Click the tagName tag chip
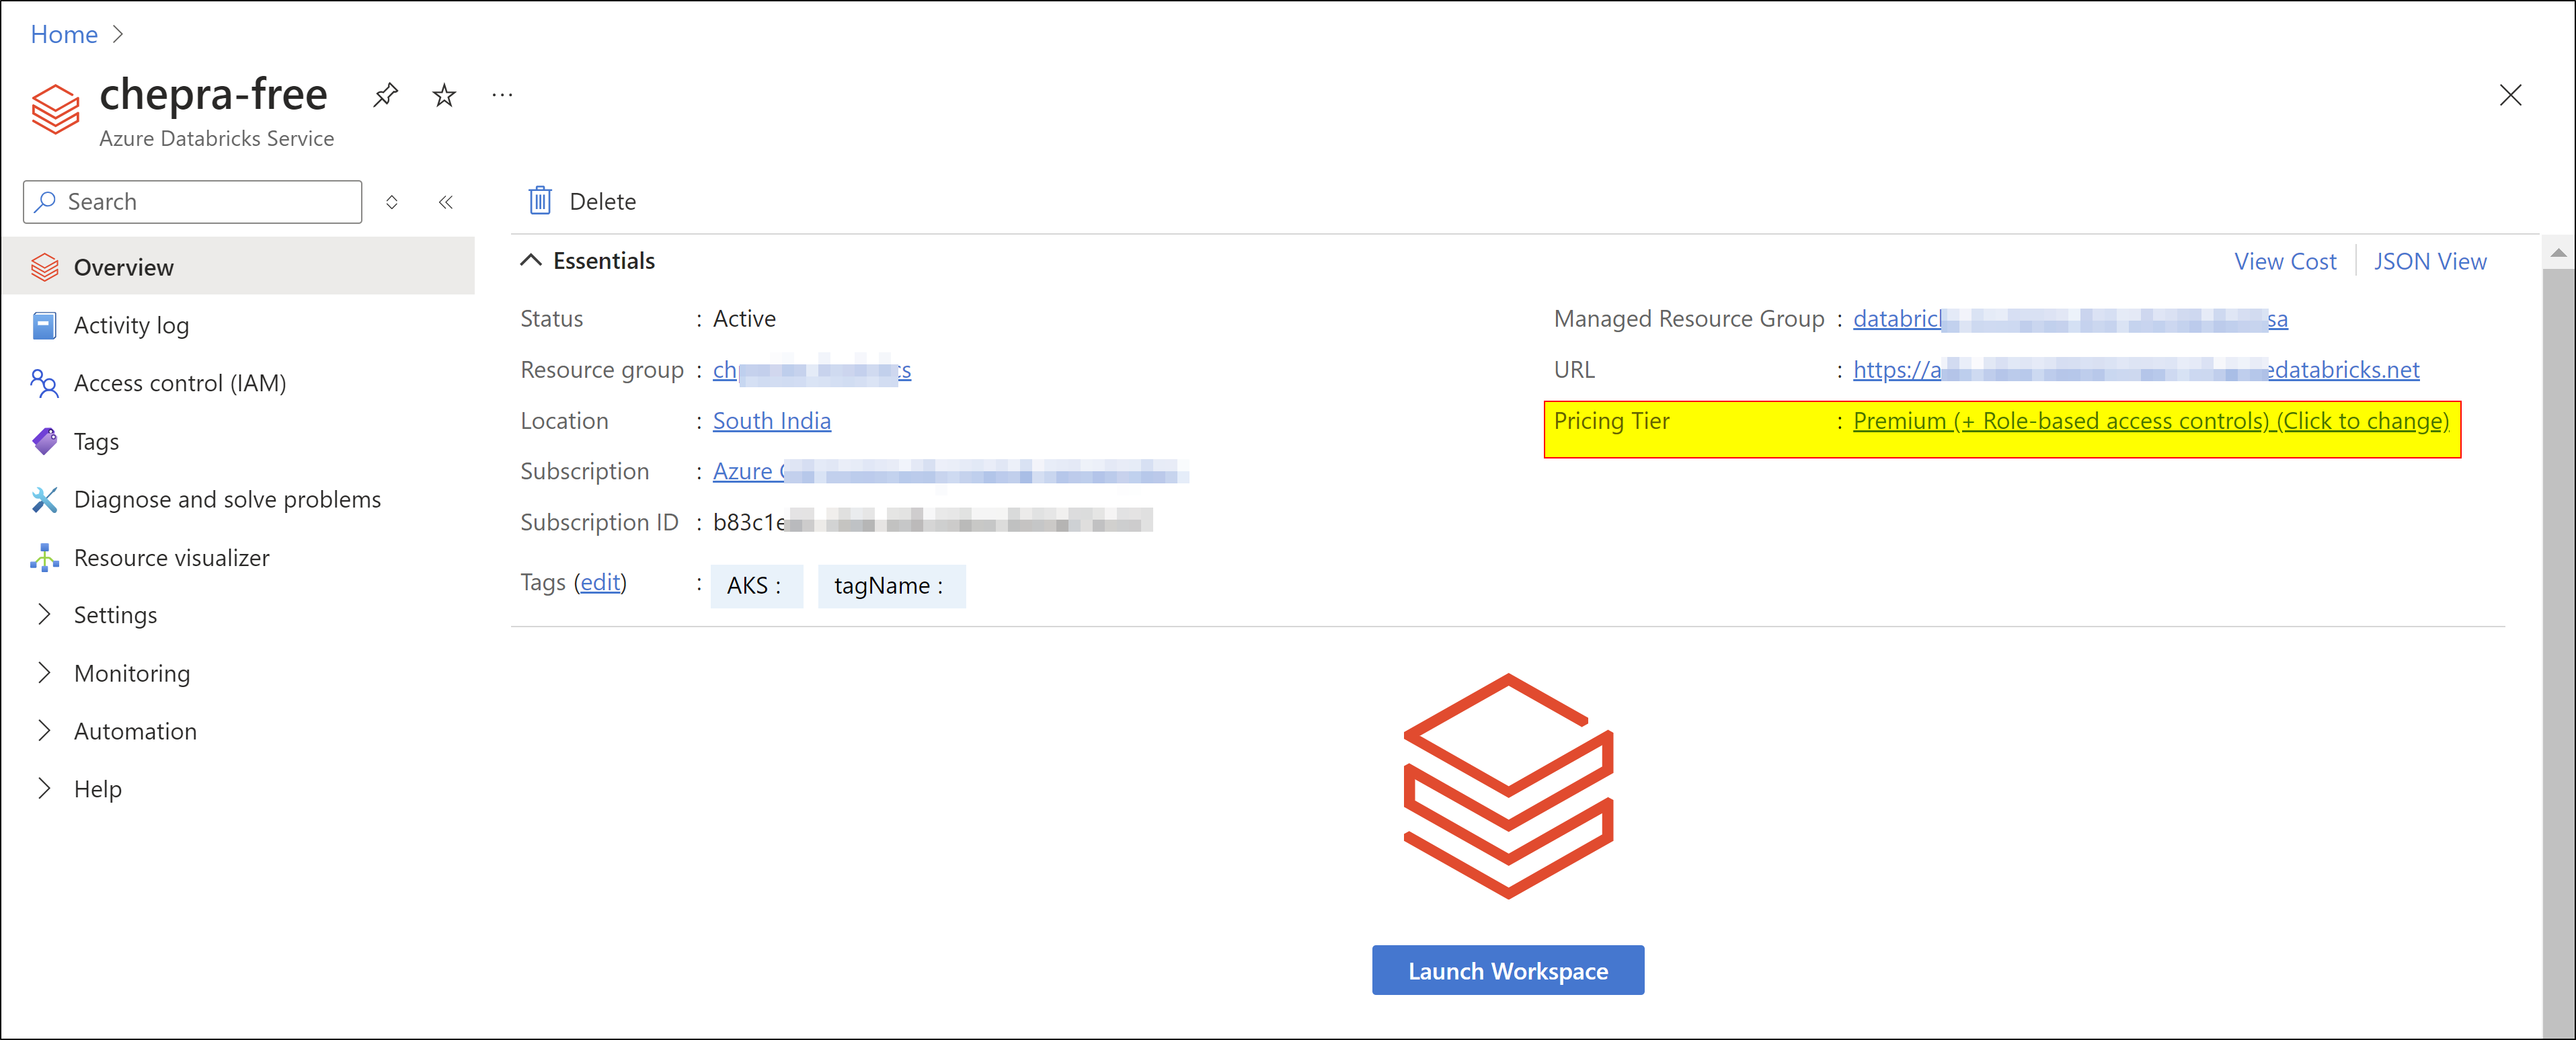 (x=891, y=586)
